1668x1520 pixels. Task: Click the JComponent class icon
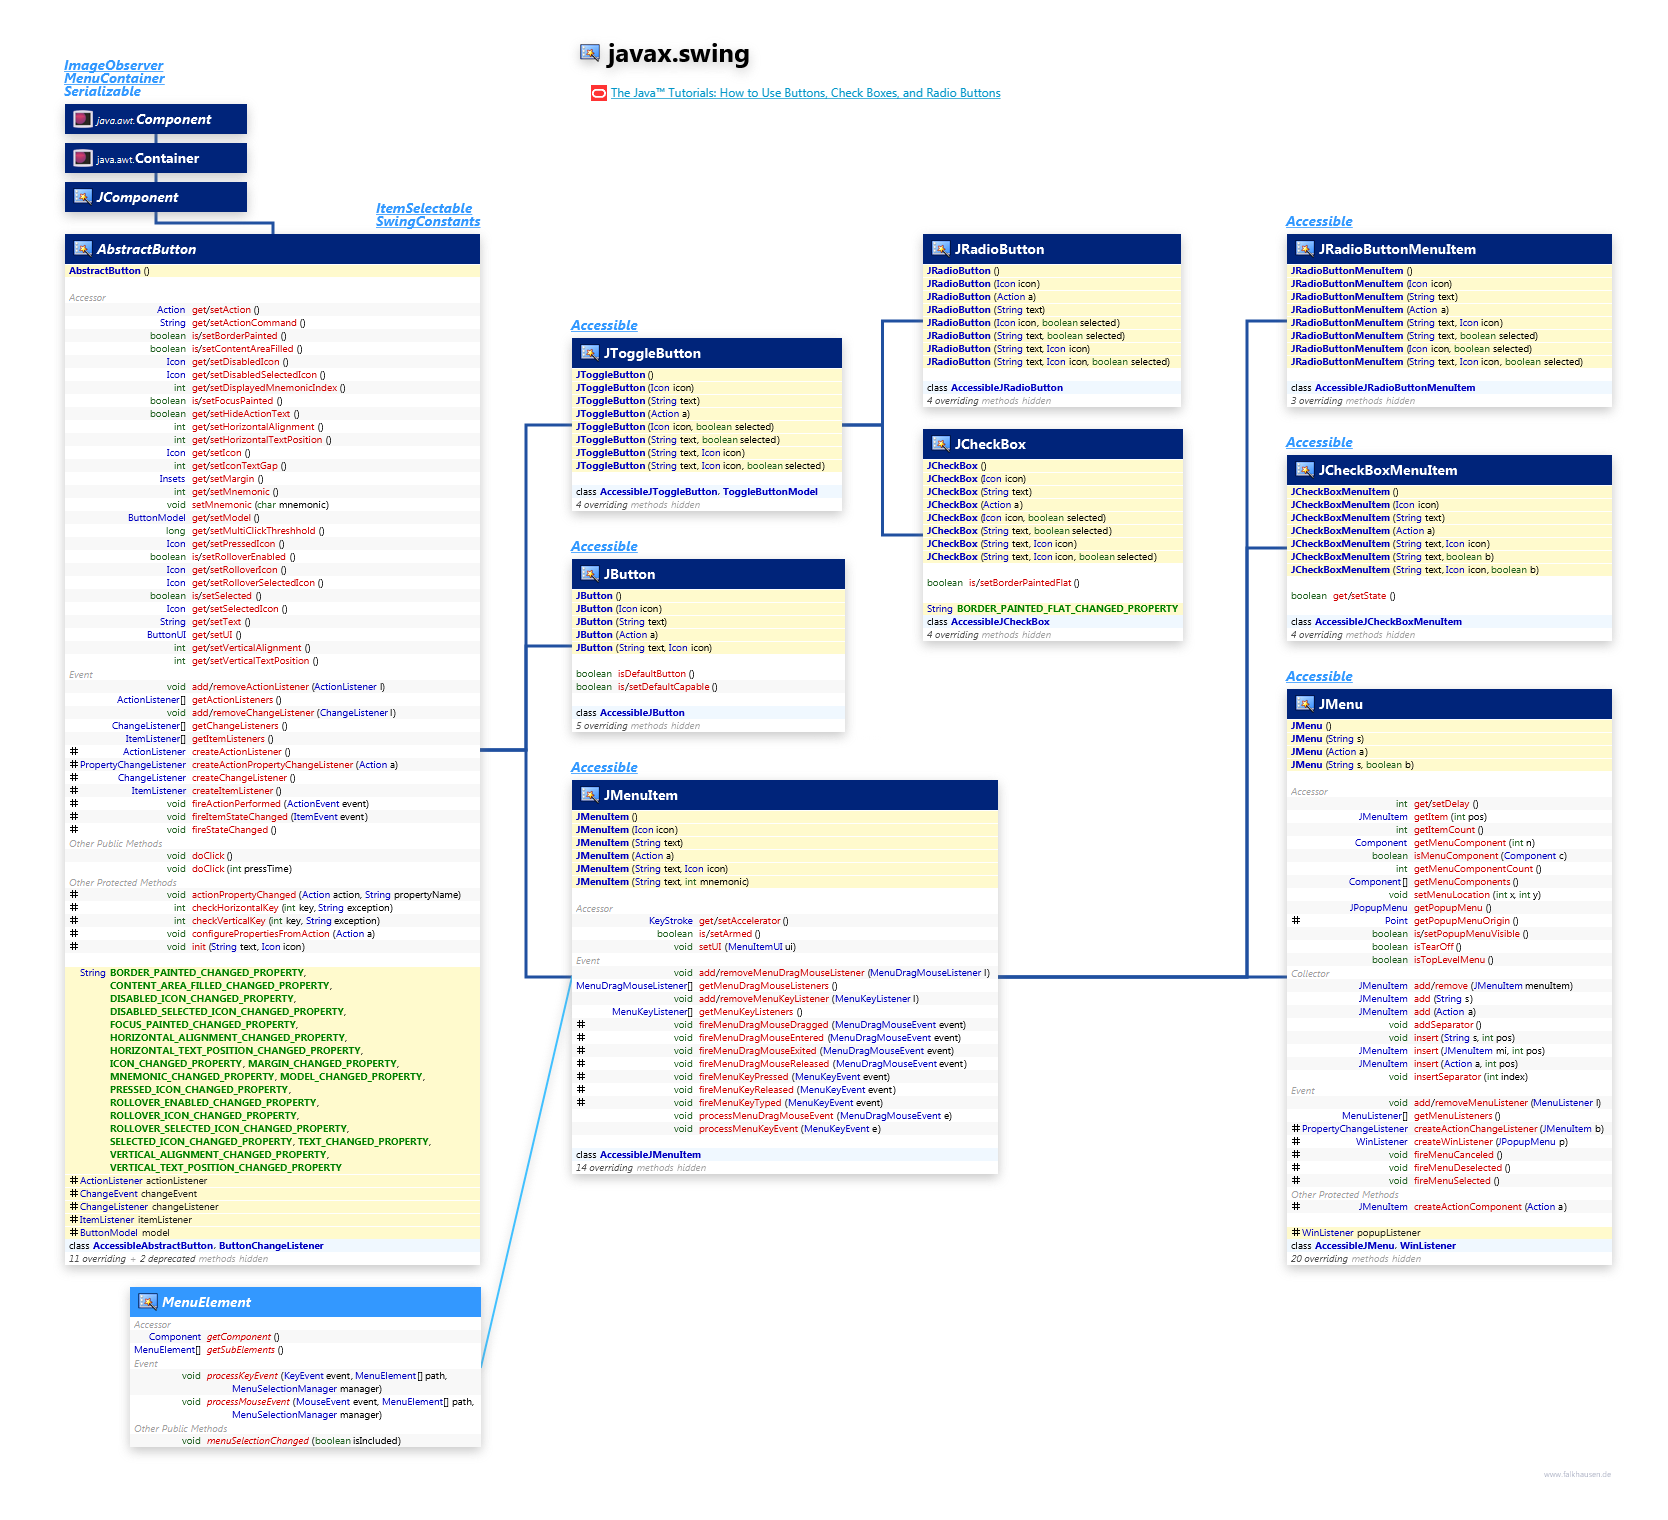click(x=83, y=197)
